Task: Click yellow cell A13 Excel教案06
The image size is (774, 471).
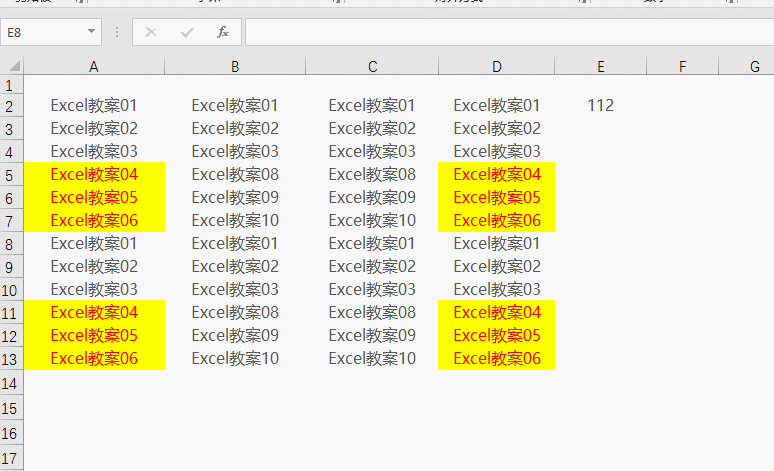Action: click(94, 358)
